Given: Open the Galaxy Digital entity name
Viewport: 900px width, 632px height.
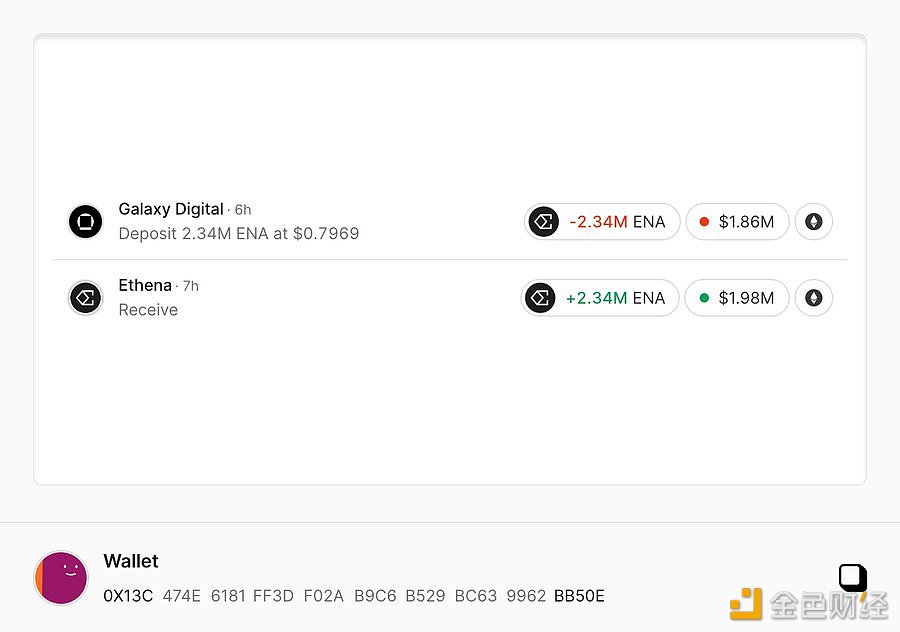Looking at the screenshot, I should tap(171, 209).
